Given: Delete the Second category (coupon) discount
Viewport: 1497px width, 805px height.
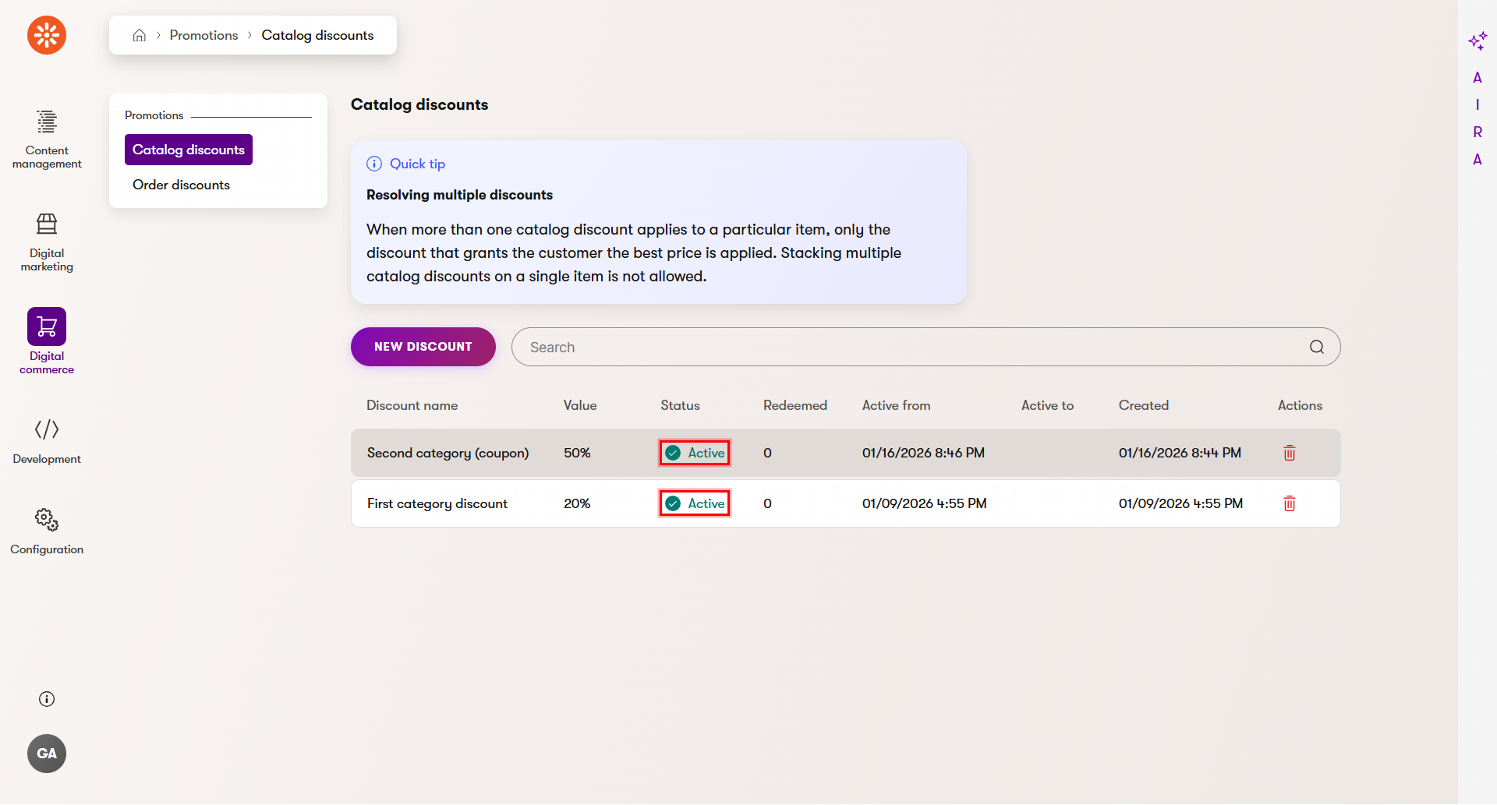Looking at the screenshot, I should [x=1289, y=452].
